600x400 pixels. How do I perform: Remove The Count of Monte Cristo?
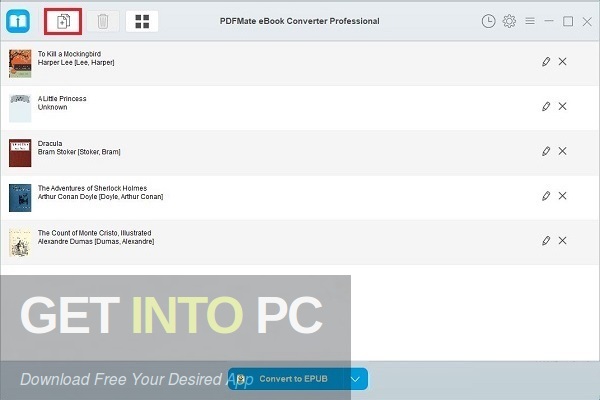(562, 240)
